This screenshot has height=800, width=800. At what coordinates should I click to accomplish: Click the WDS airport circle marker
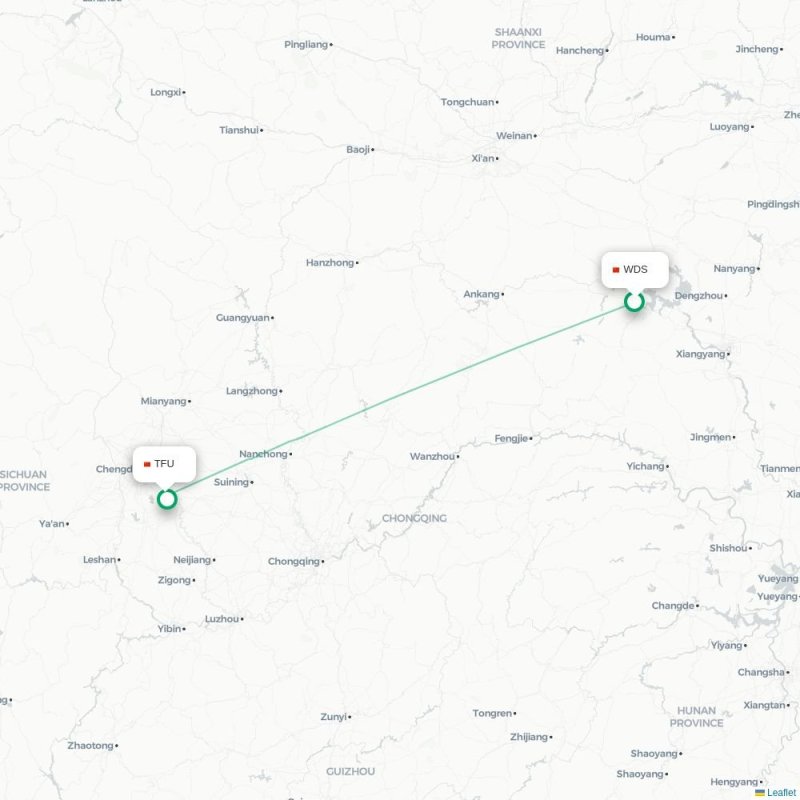(634, 302)
